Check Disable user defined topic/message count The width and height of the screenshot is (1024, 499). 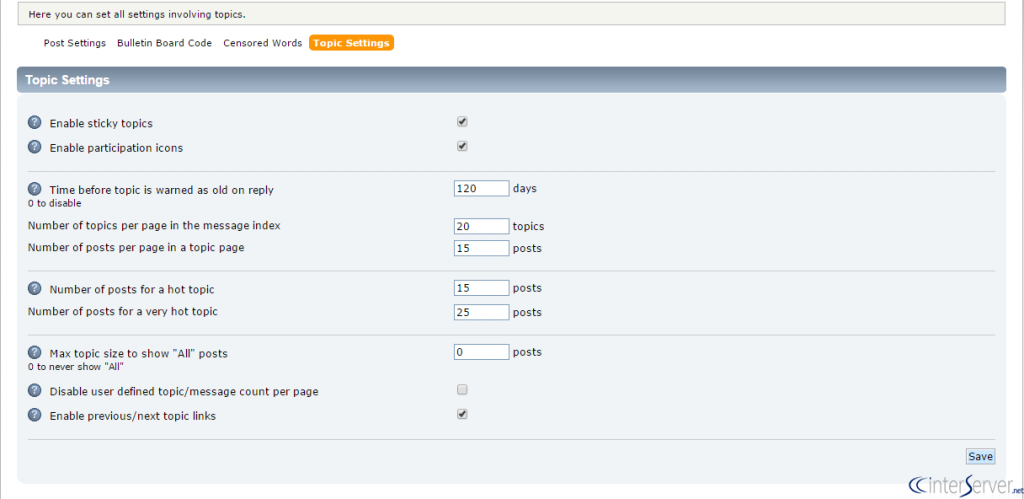point(462,390)
